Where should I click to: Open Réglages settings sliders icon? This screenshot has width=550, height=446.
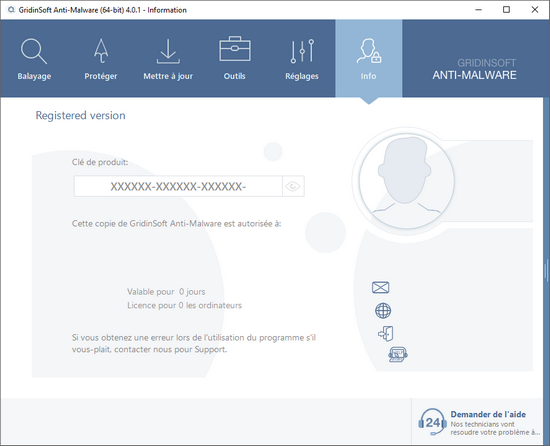tap(302, 51)
